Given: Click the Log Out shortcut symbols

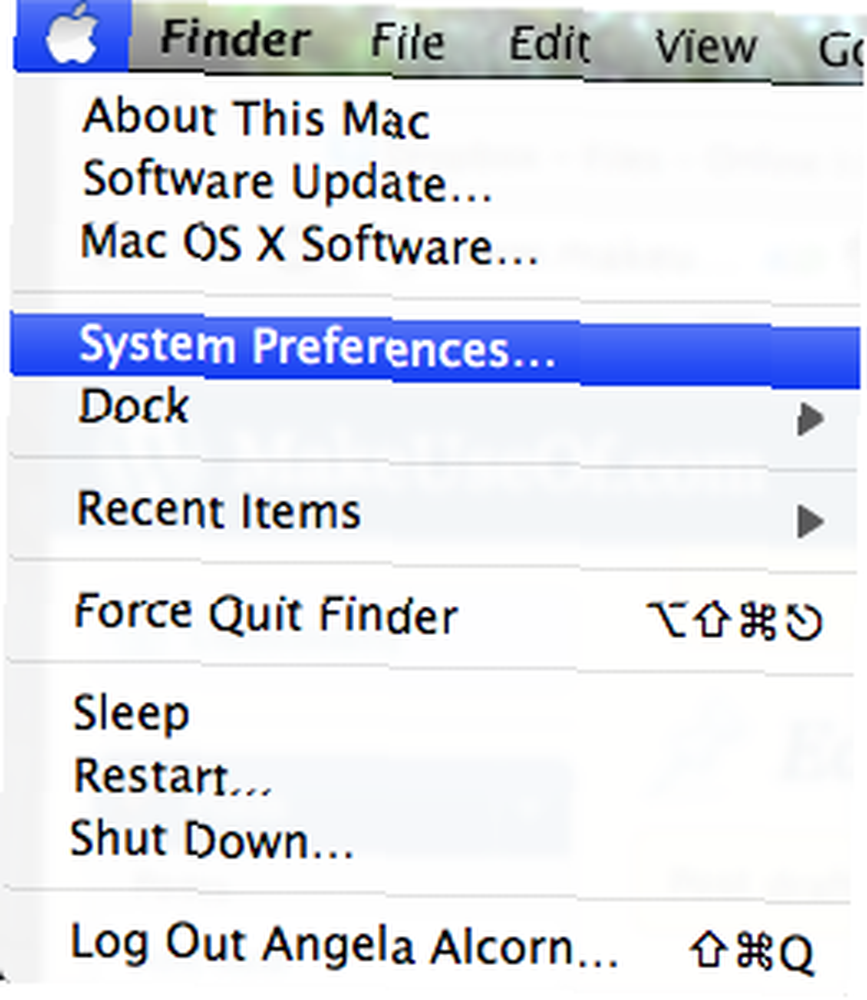Looking at the screenshot, I should [x=752, y=952].
